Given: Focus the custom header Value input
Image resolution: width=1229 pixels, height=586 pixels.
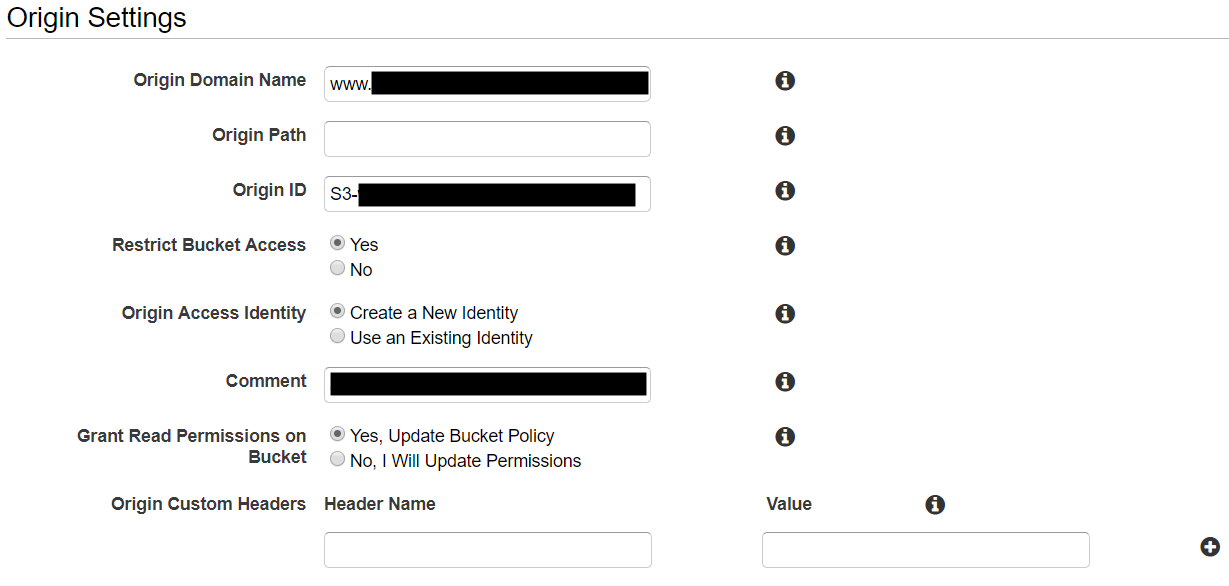Looking at the screenshot, I should (925, 550).
